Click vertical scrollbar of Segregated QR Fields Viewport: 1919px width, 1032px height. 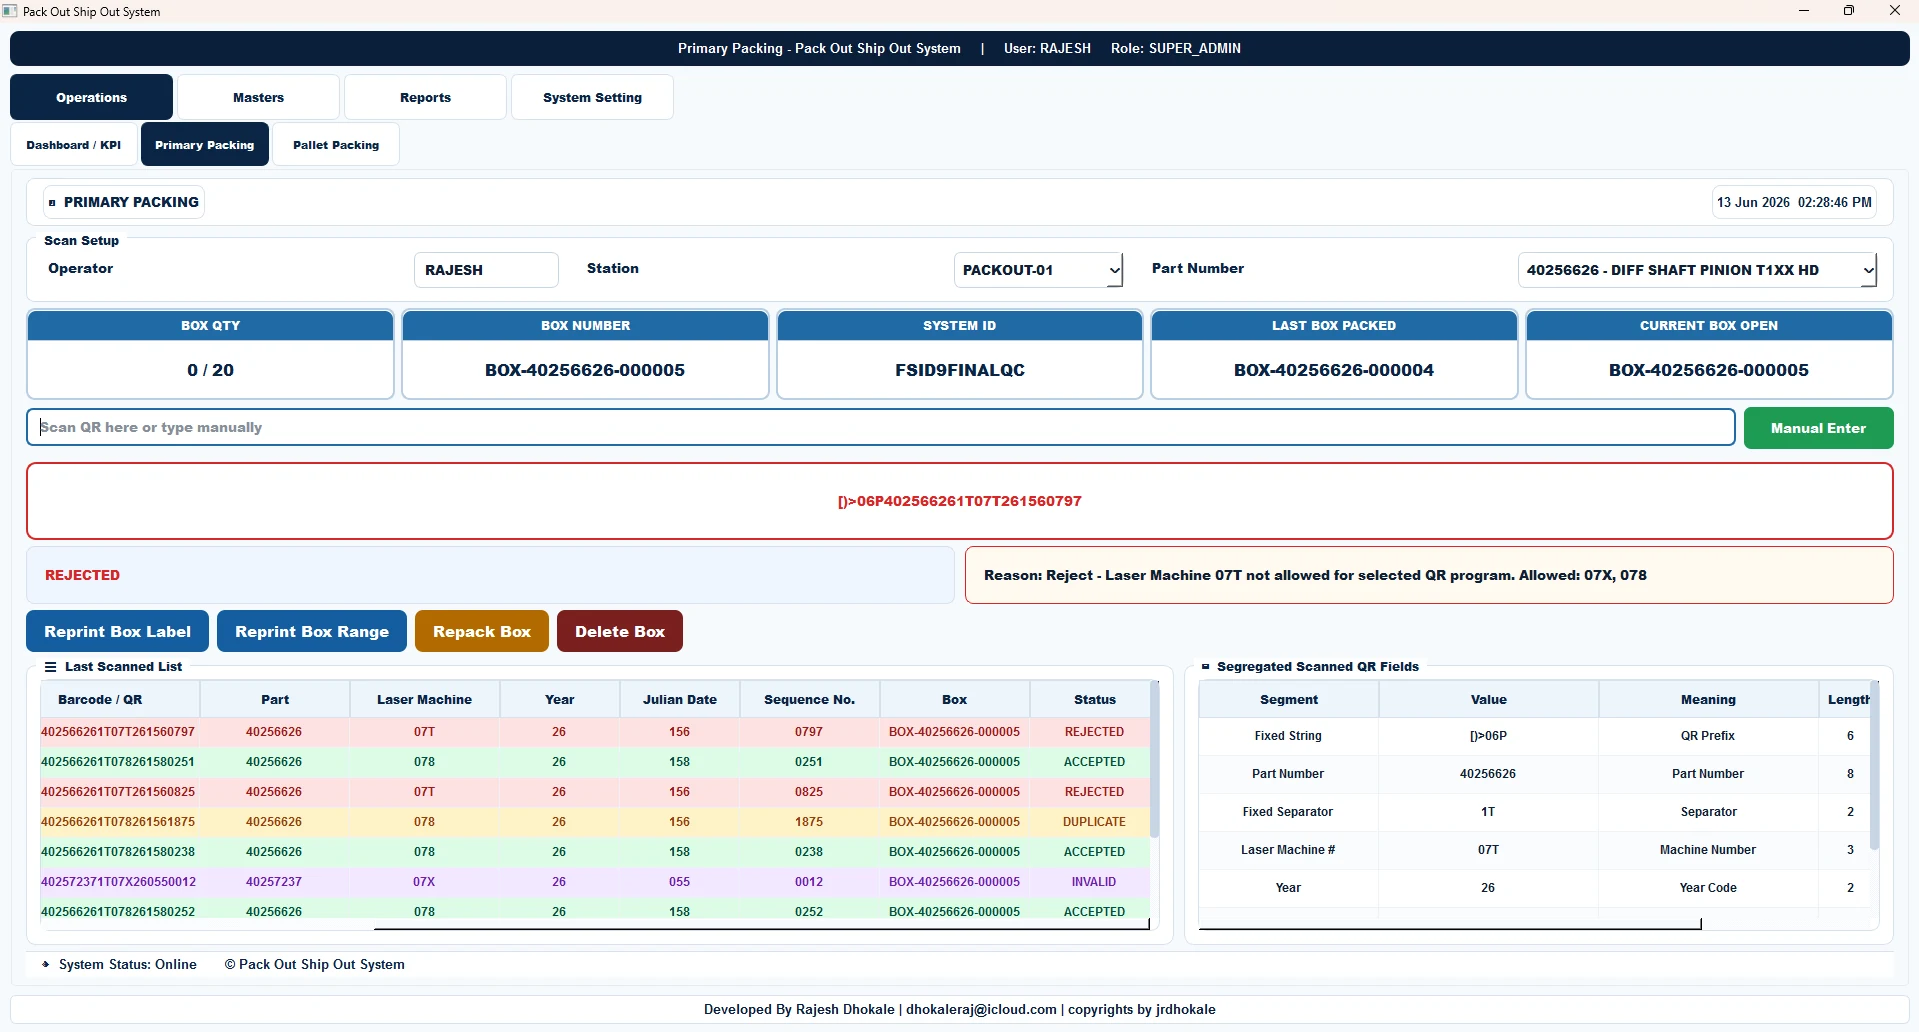1874,766
